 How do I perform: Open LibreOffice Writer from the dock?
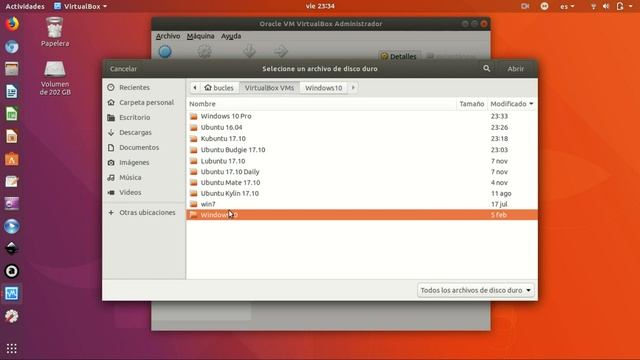12,91
